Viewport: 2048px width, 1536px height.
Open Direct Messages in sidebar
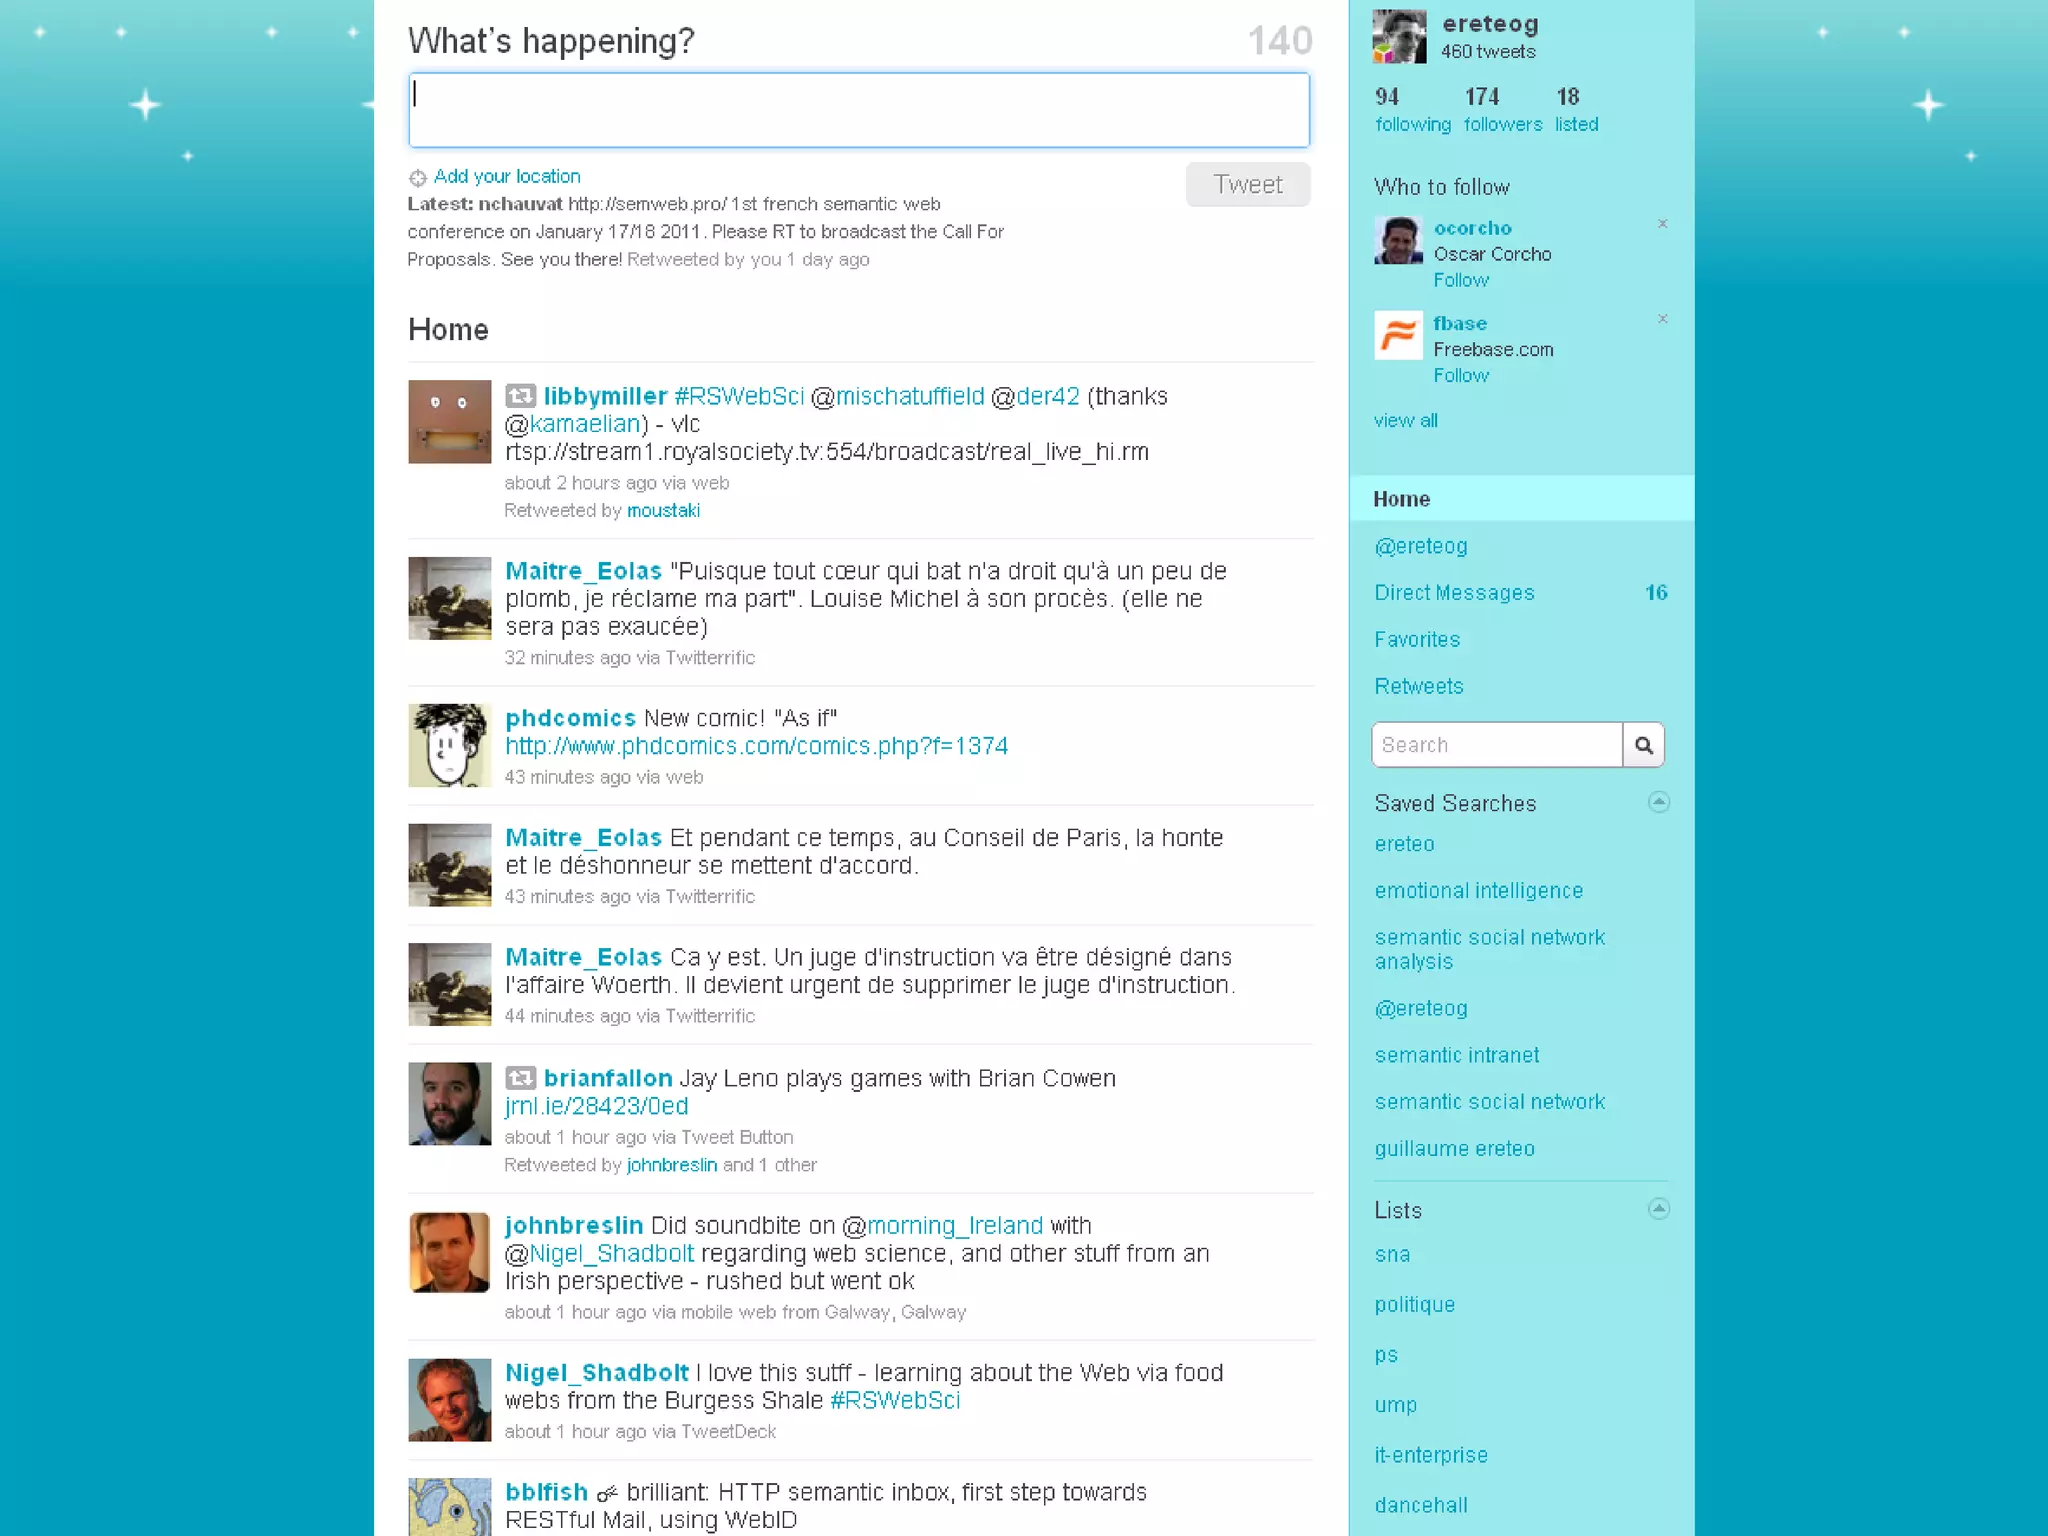(x=1454, y=593)
